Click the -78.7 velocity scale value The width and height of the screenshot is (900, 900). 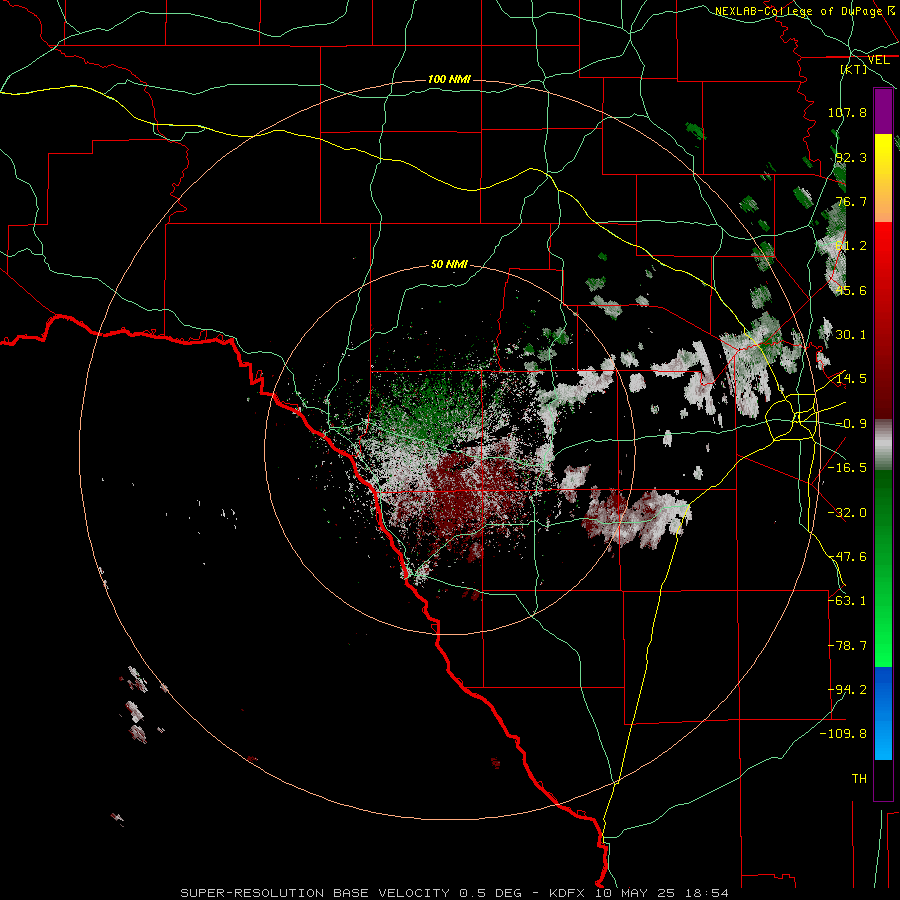click(847, 646)
